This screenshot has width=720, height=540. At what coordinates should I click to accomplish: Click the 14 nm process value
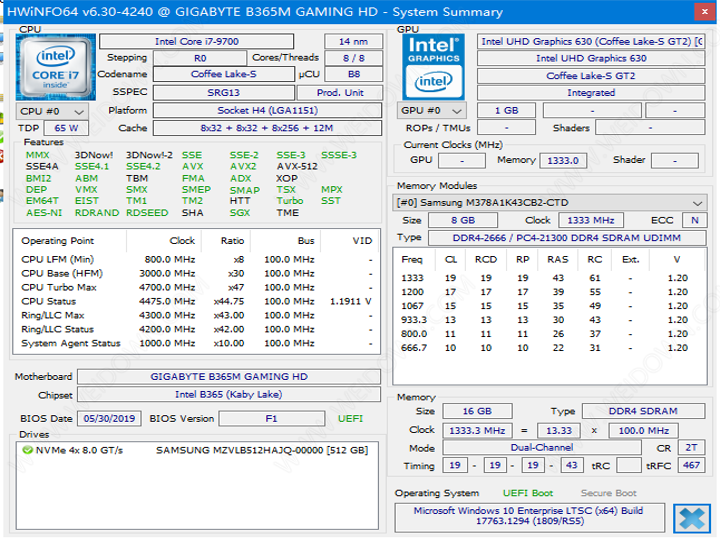tap(353, 41)
